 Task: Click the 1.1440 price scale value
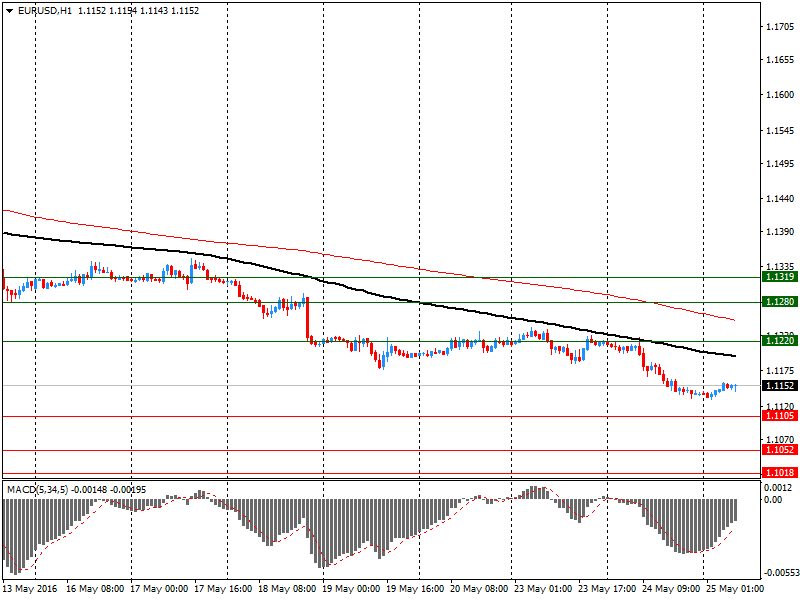point(780,198)
